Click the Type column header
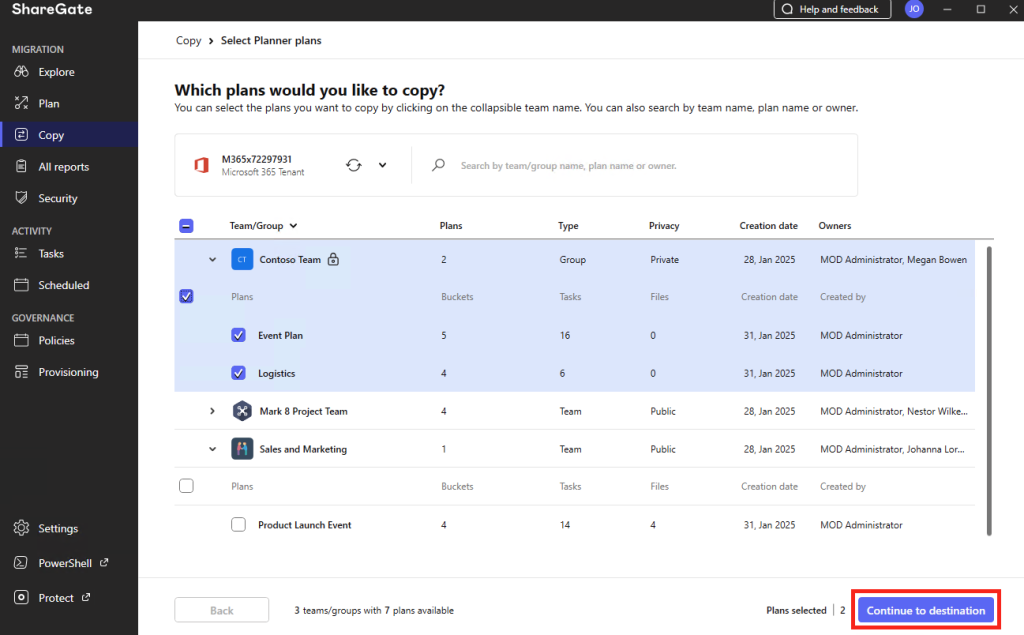 [568, 225]
